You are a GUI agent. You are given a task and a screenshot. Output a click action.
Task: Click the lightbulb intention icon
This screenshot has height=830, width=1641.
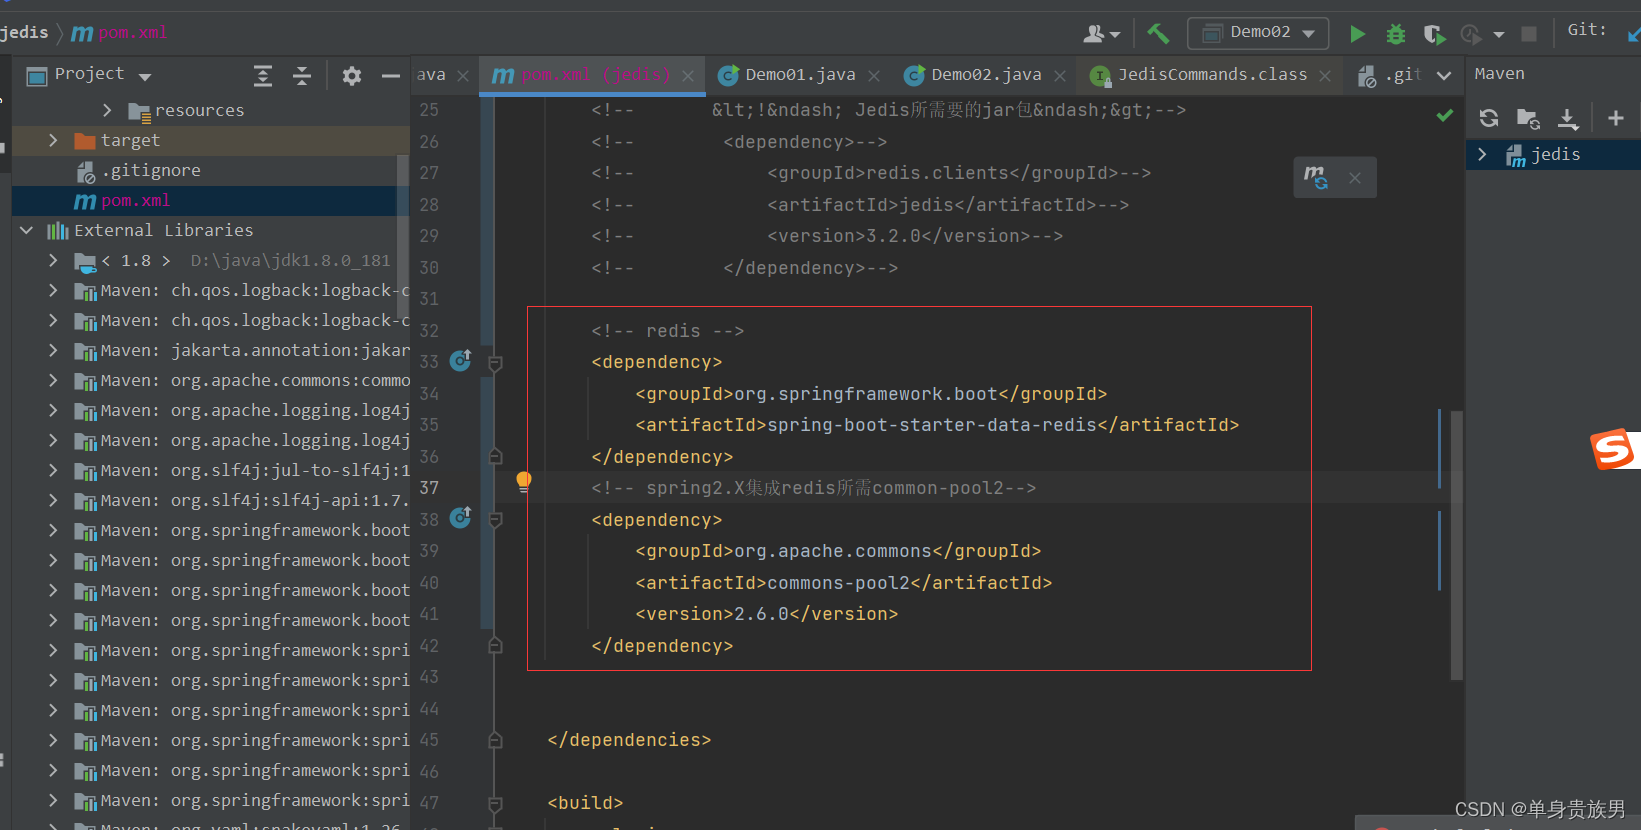point(524,482)
